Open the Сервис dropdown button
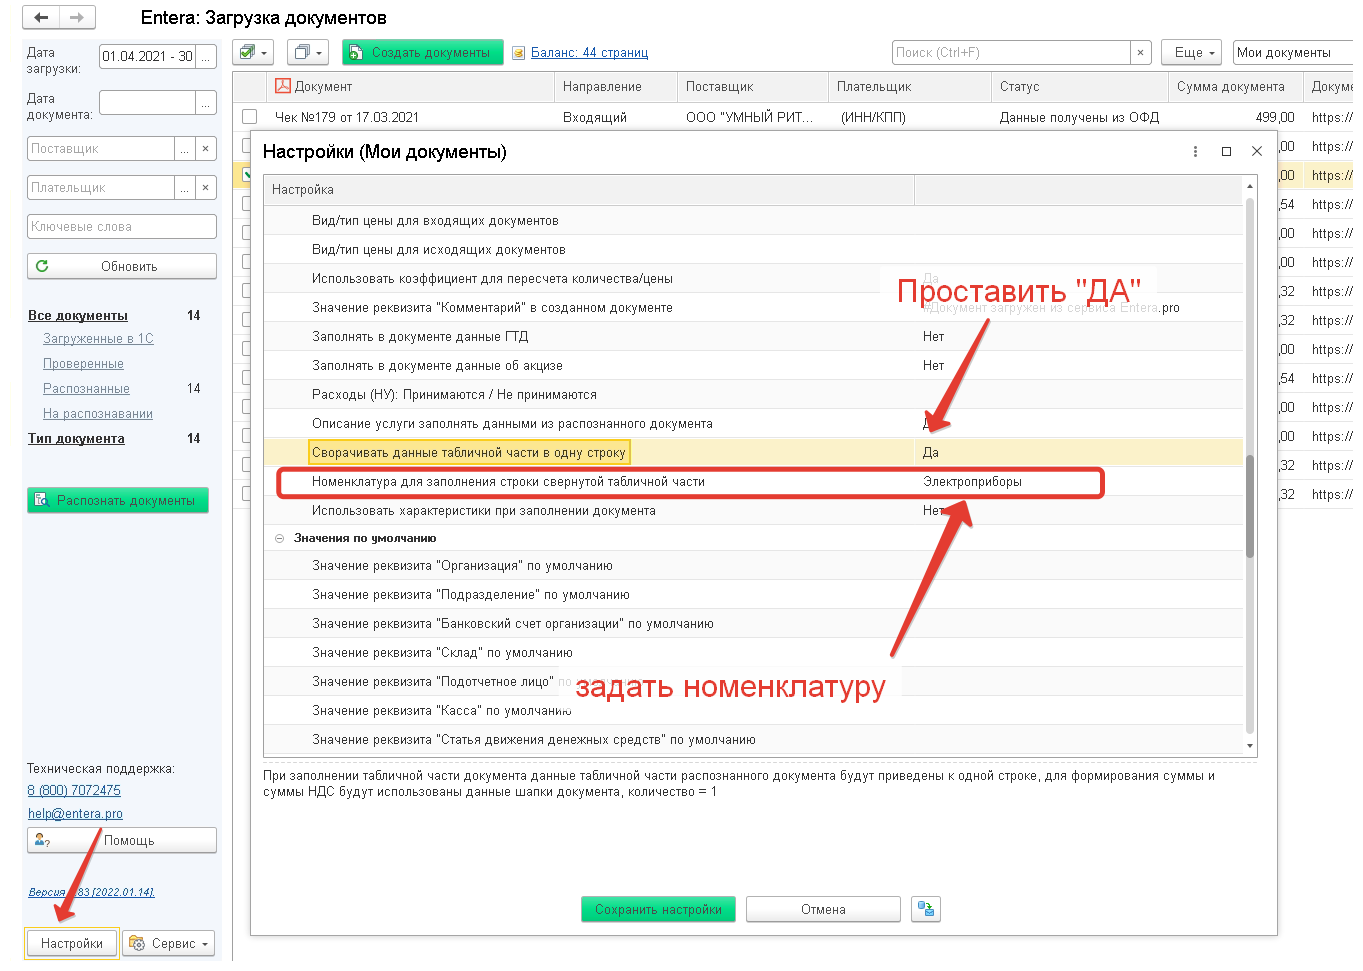Screen dimensions: 1363x971 170,944
